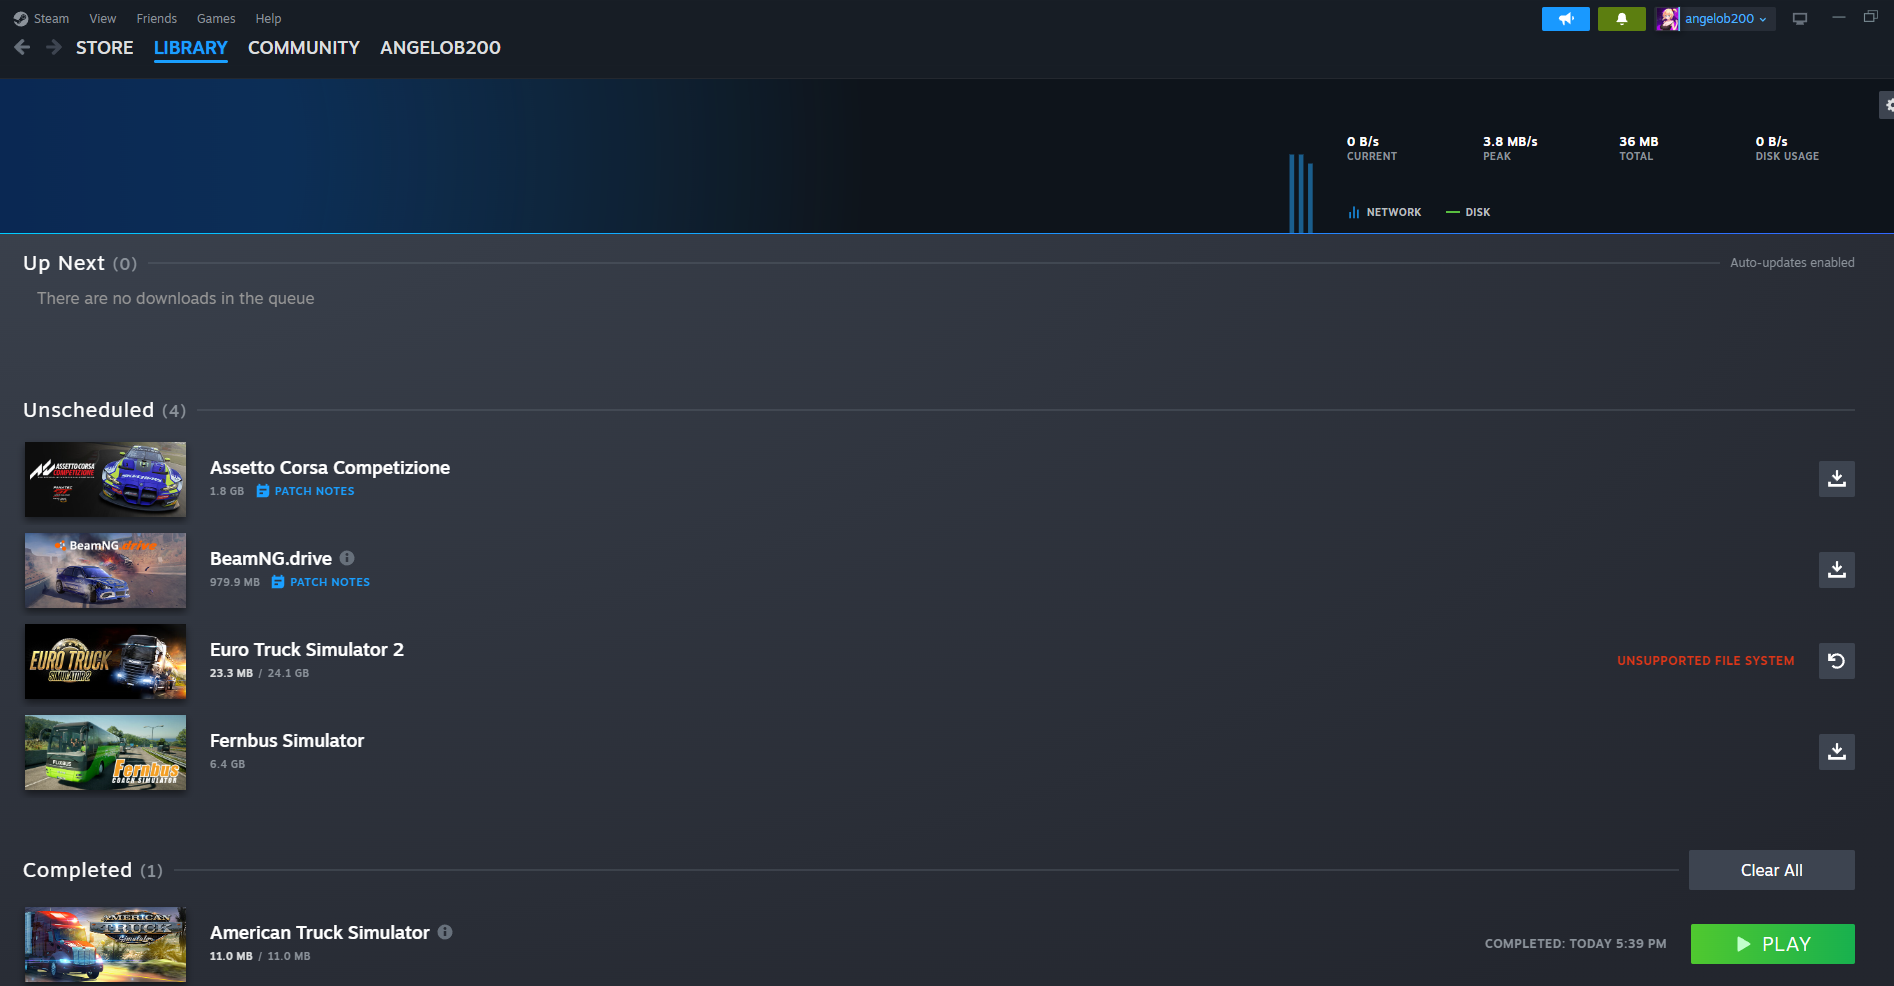Click the angelob200 profile avatar
The width and height of the screenshot is (1894, 986).
(x=1668, y=19)
